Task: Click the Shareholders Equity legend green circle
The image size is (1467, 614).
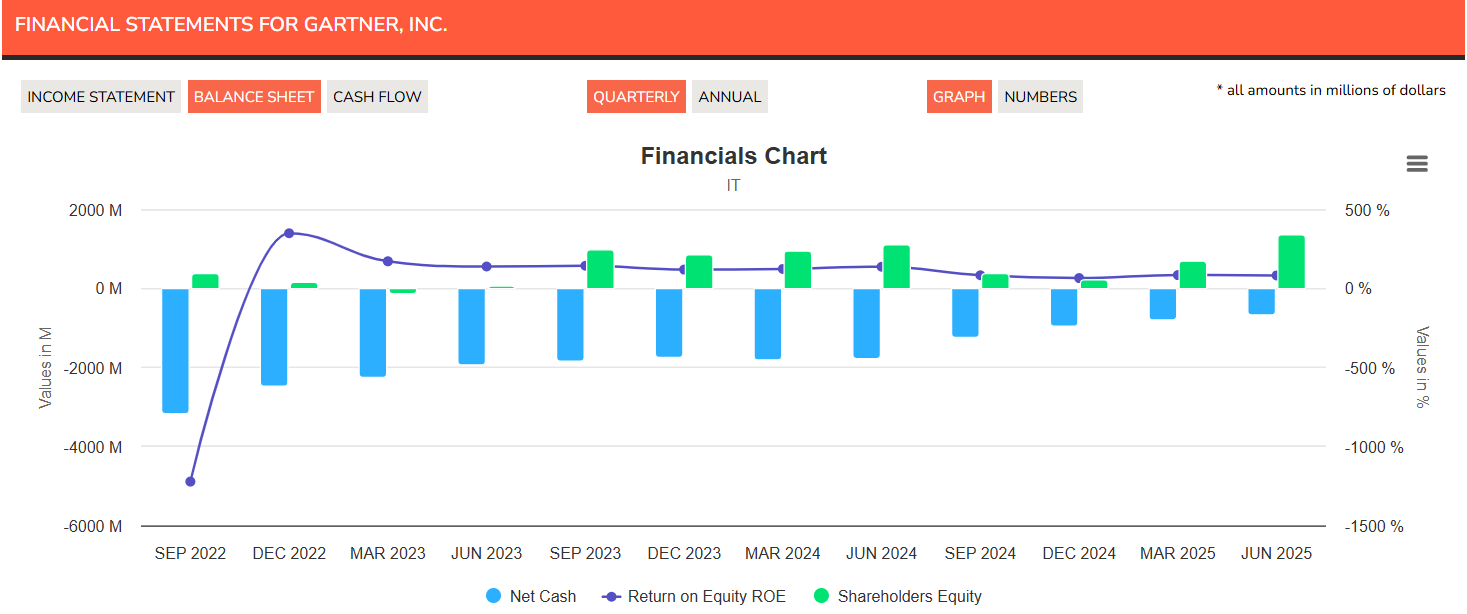Action: click(x=821, y=596)
